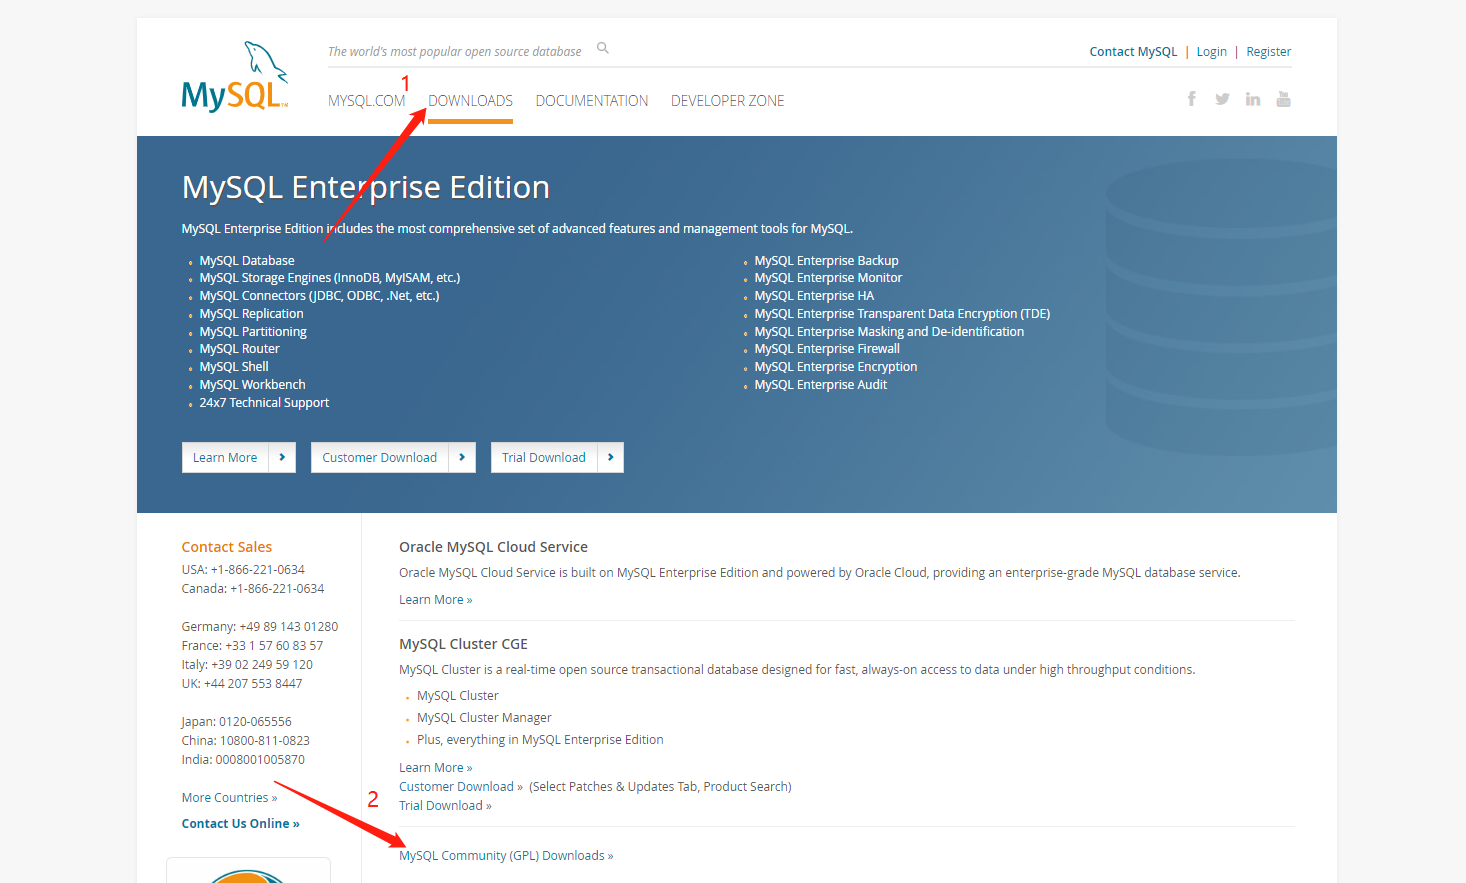
Task: Go to the MYSQL.COM tab
Action: coord(367,101)
